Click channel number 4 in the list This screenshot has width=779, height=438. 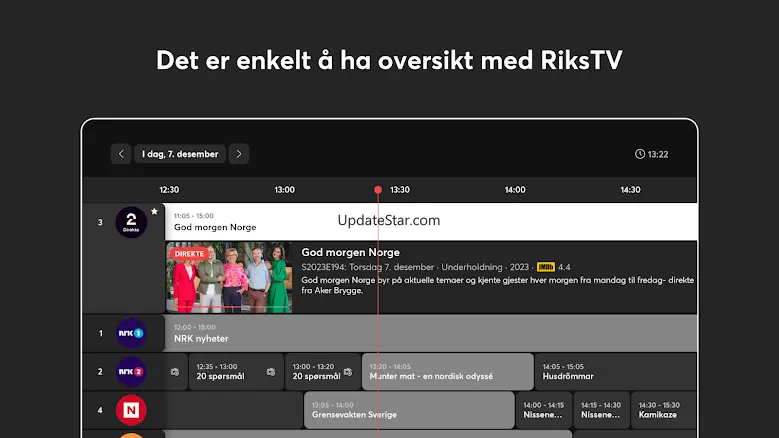click(x=100, y=410)
